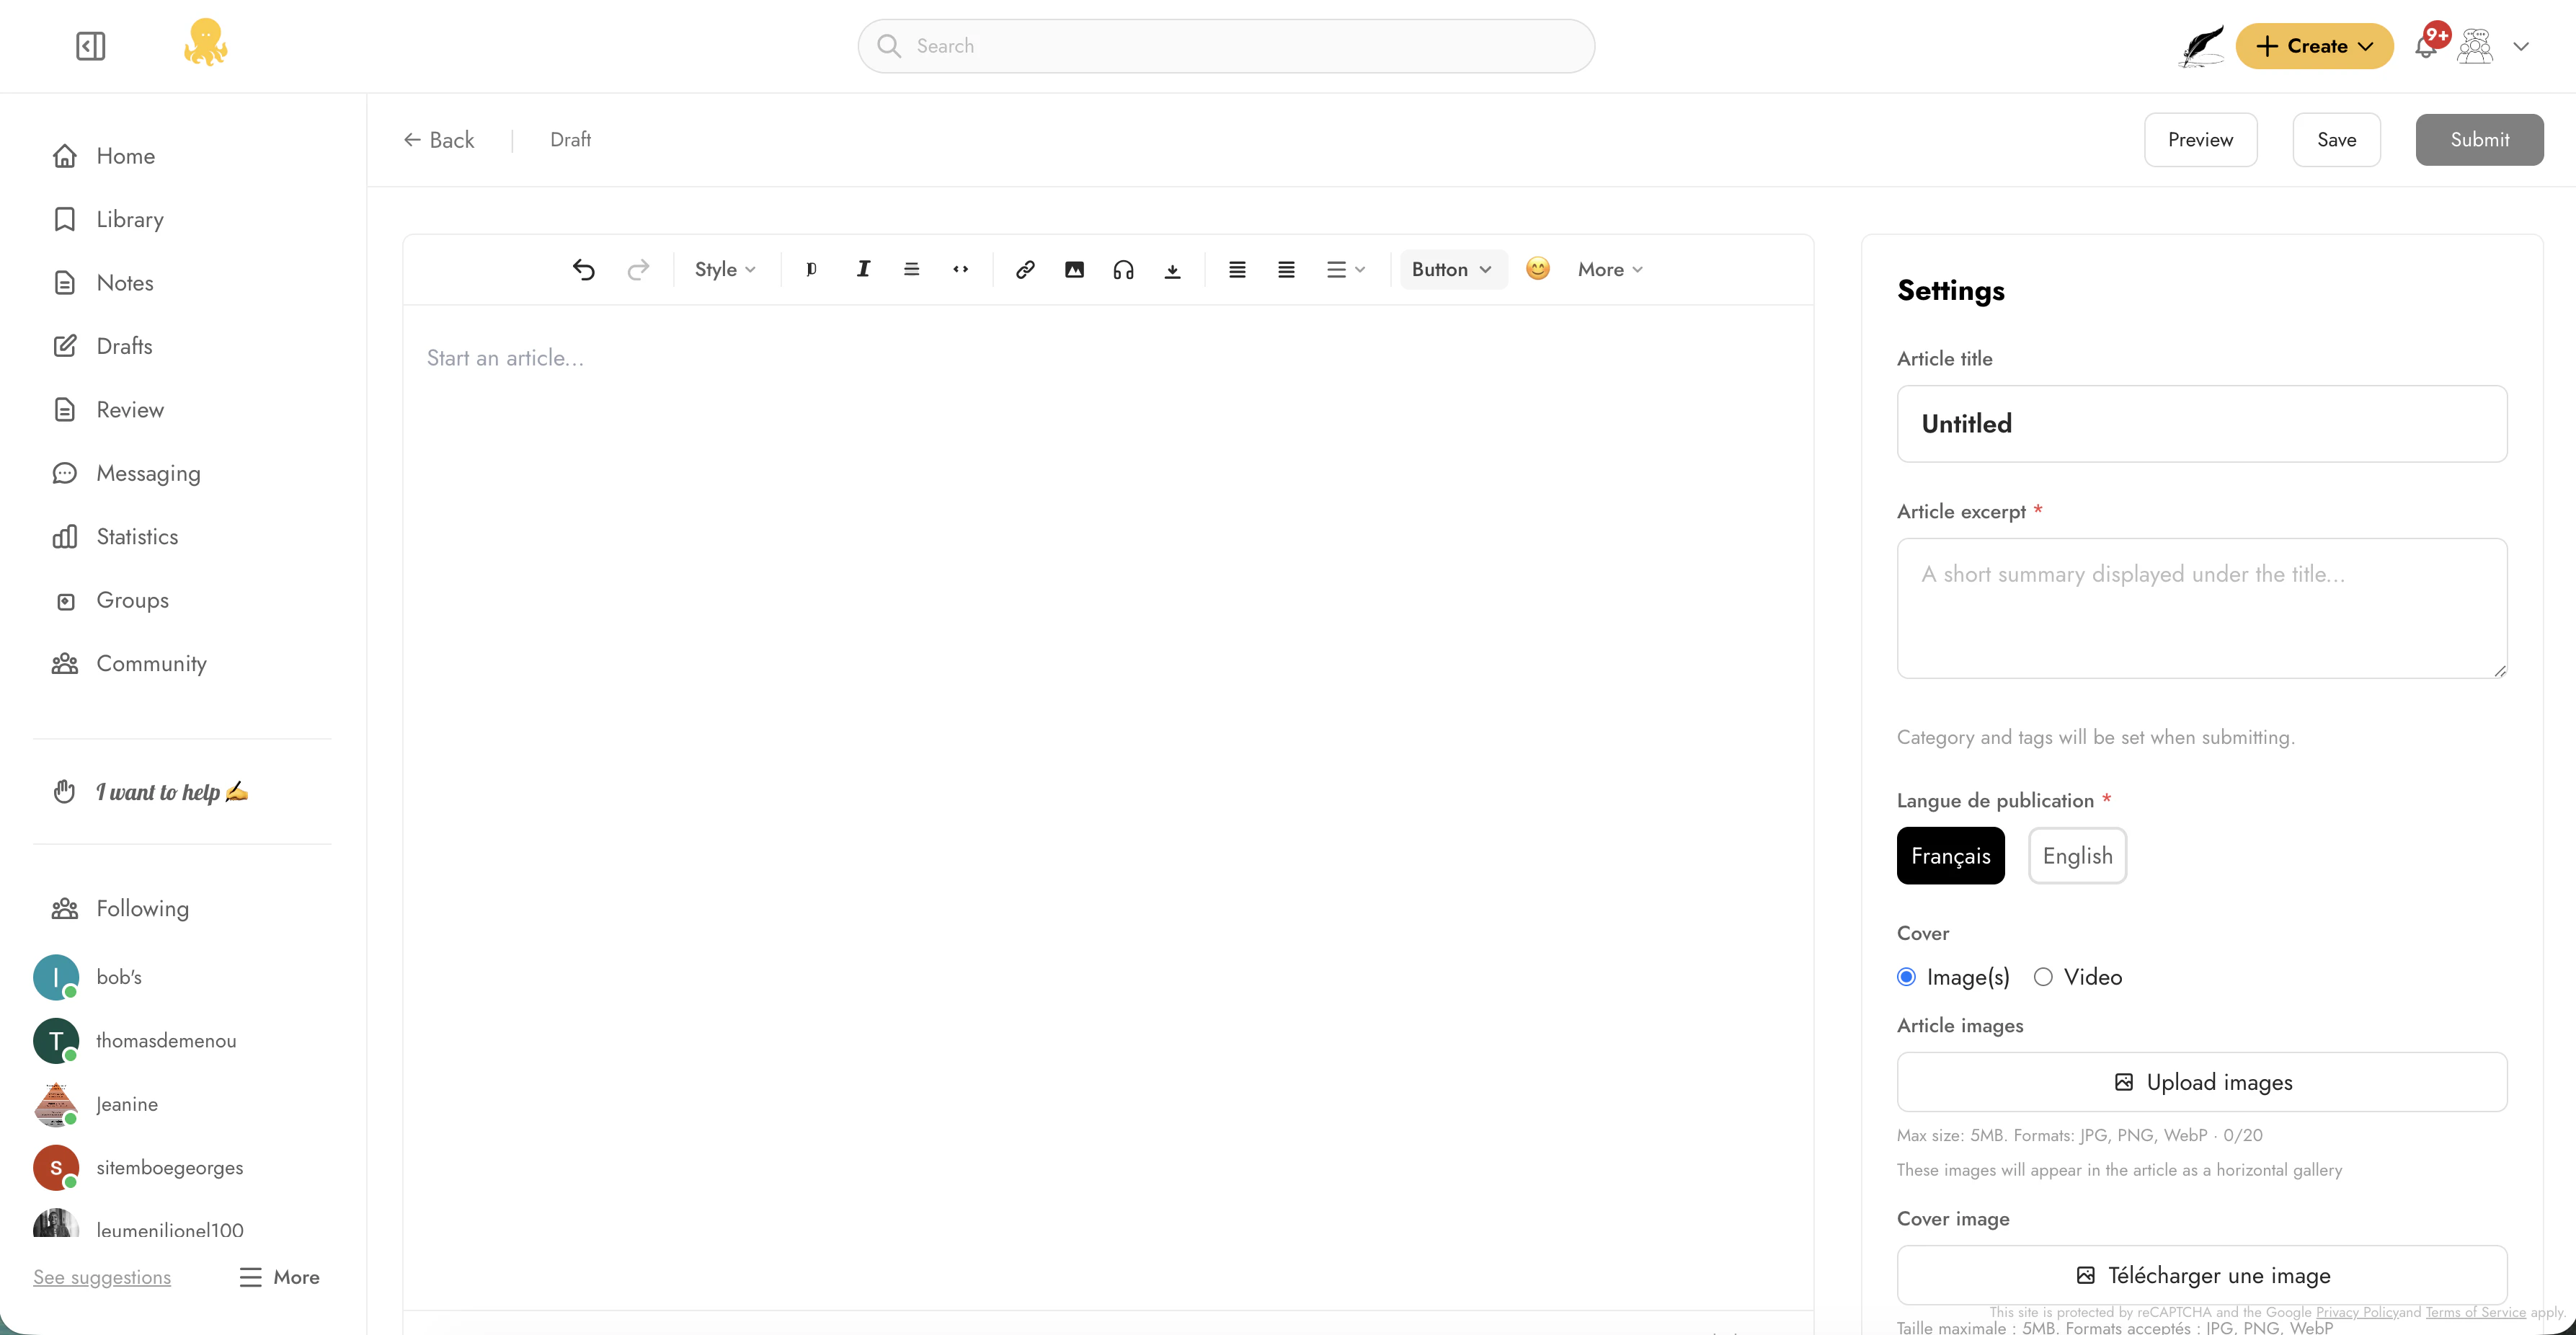Click the undo arrow in editor toolbar
Screen dimensions: 2576x1335
pos(584,269)
